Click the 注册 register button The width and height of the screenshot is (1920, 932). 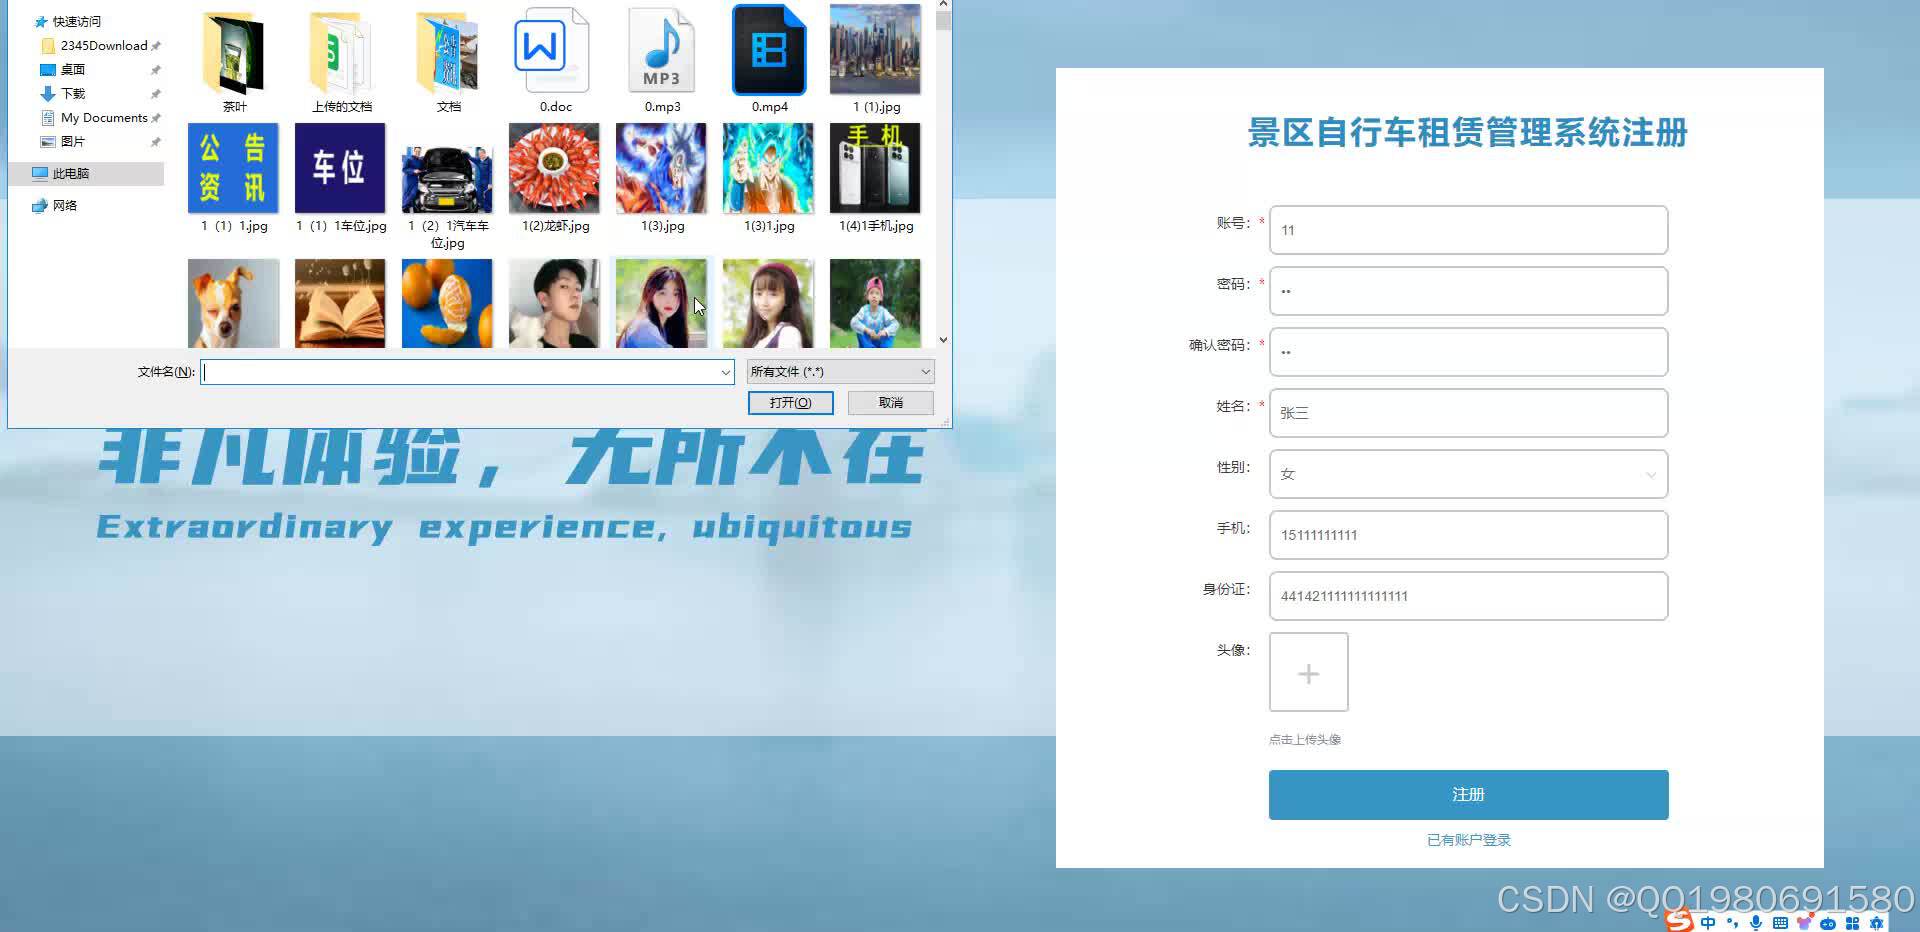[x=1467, y=794]
